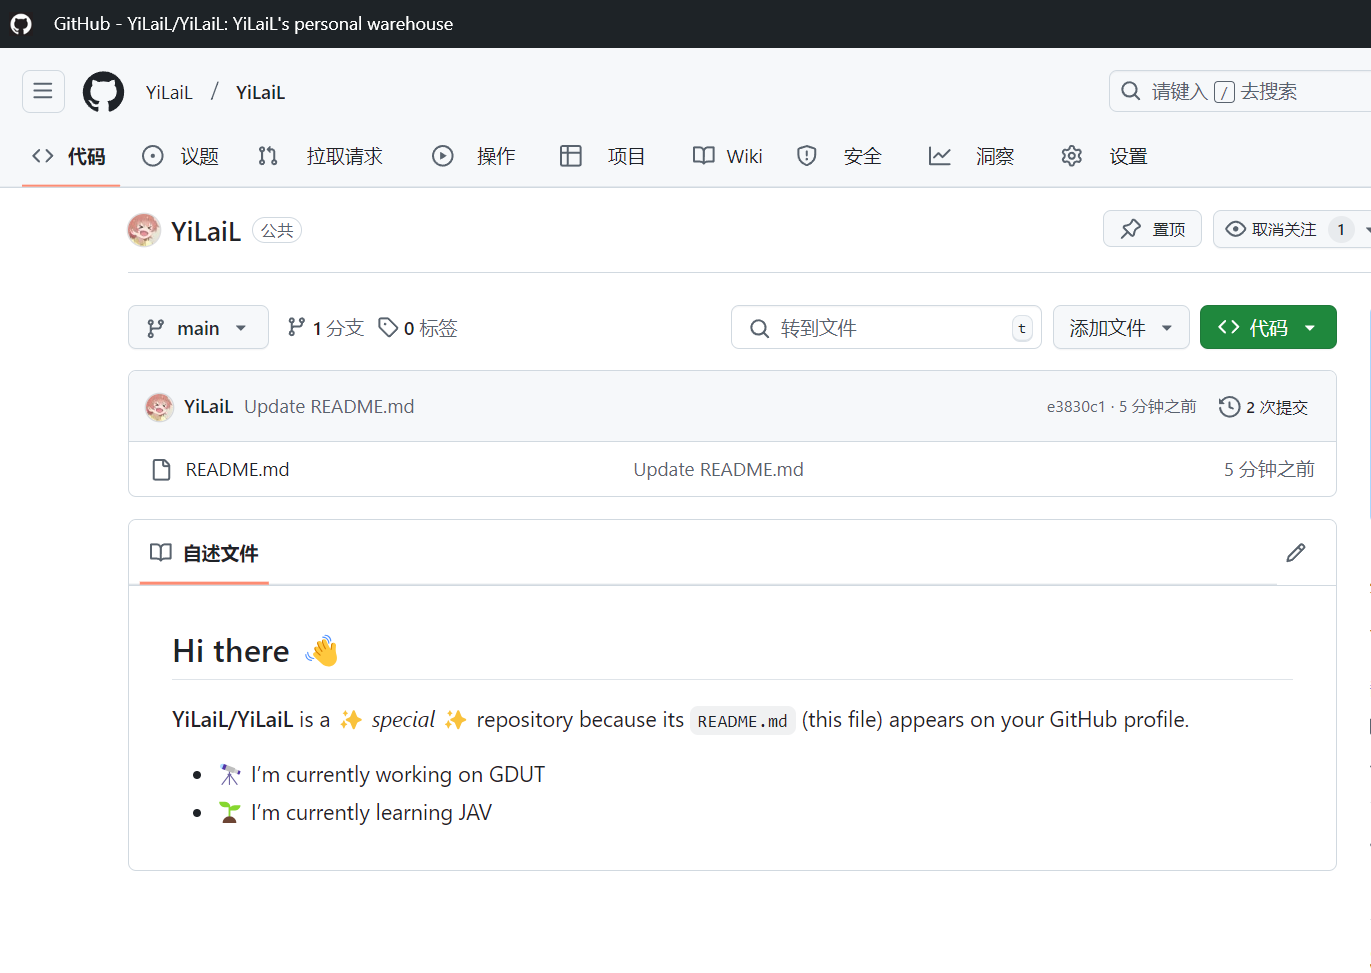Open the green 代码 clone dropdown
The height and width of the screenshot is (973, 1371).
pos(1268,327)
